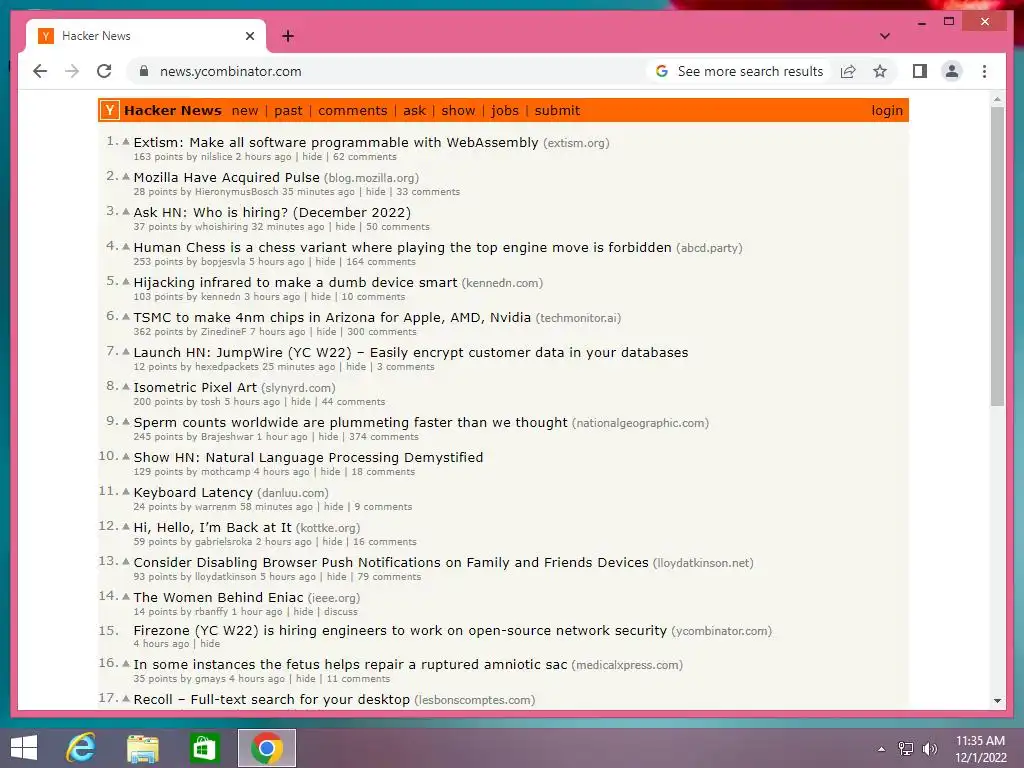Upvote the Mozilla Have Acquired Pulse story
This screenshot has width=1024, height=768.
pyautogui.click(x=126, y=176)
